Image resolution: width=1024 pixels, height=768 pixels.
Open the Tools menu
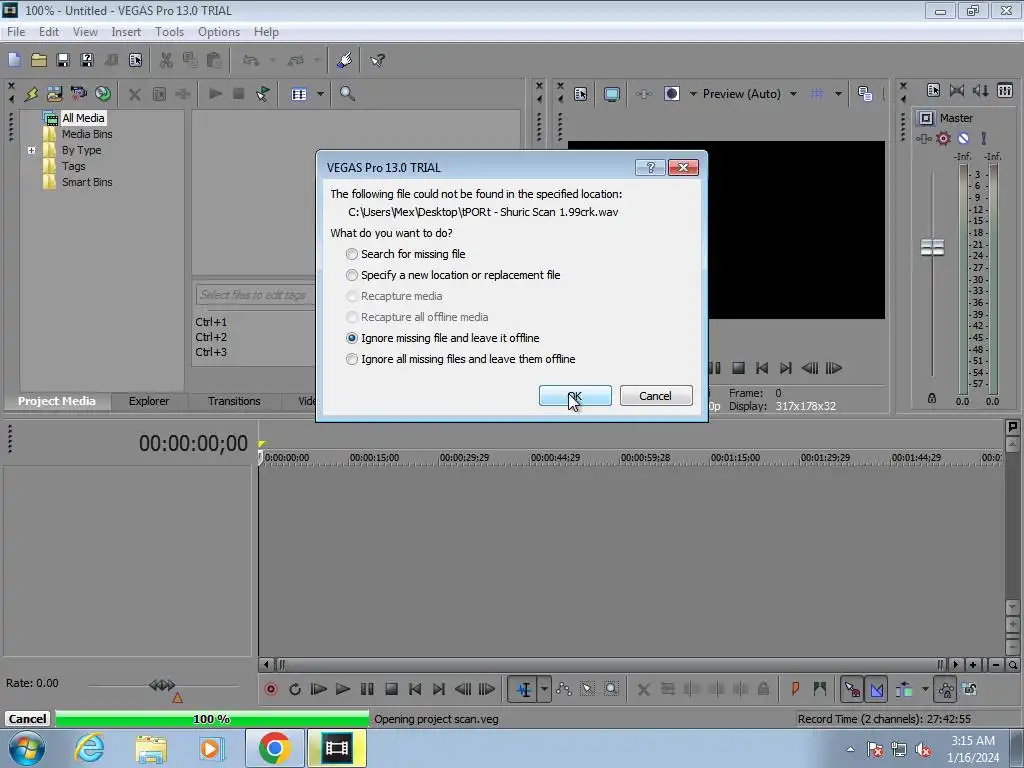click(x=169, y=31)
